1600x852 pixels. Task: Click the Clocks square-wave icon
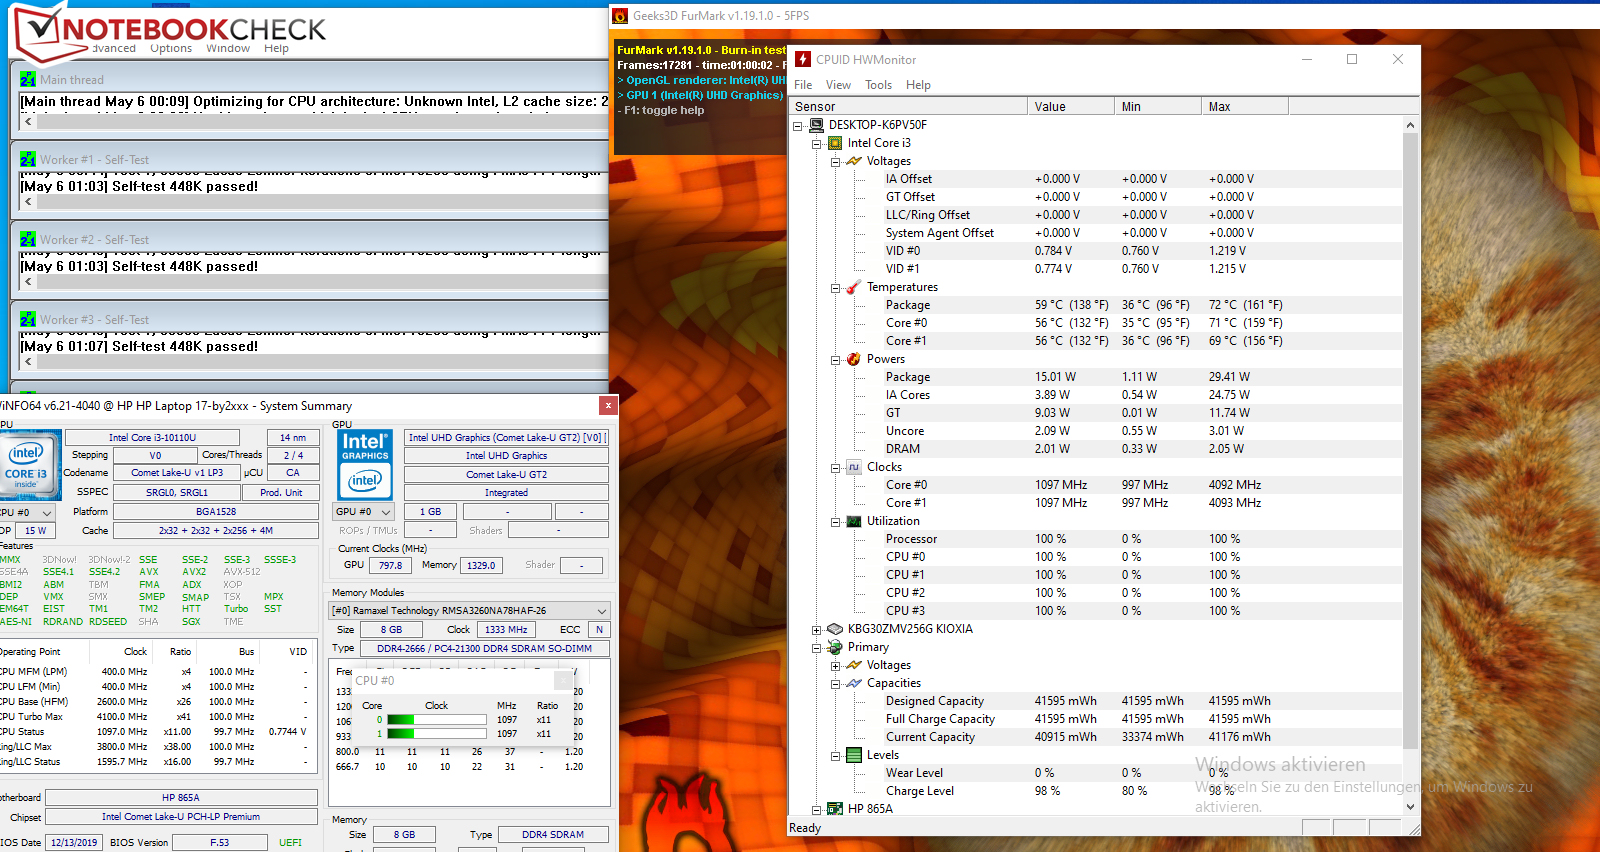click(x=854, y=467)
